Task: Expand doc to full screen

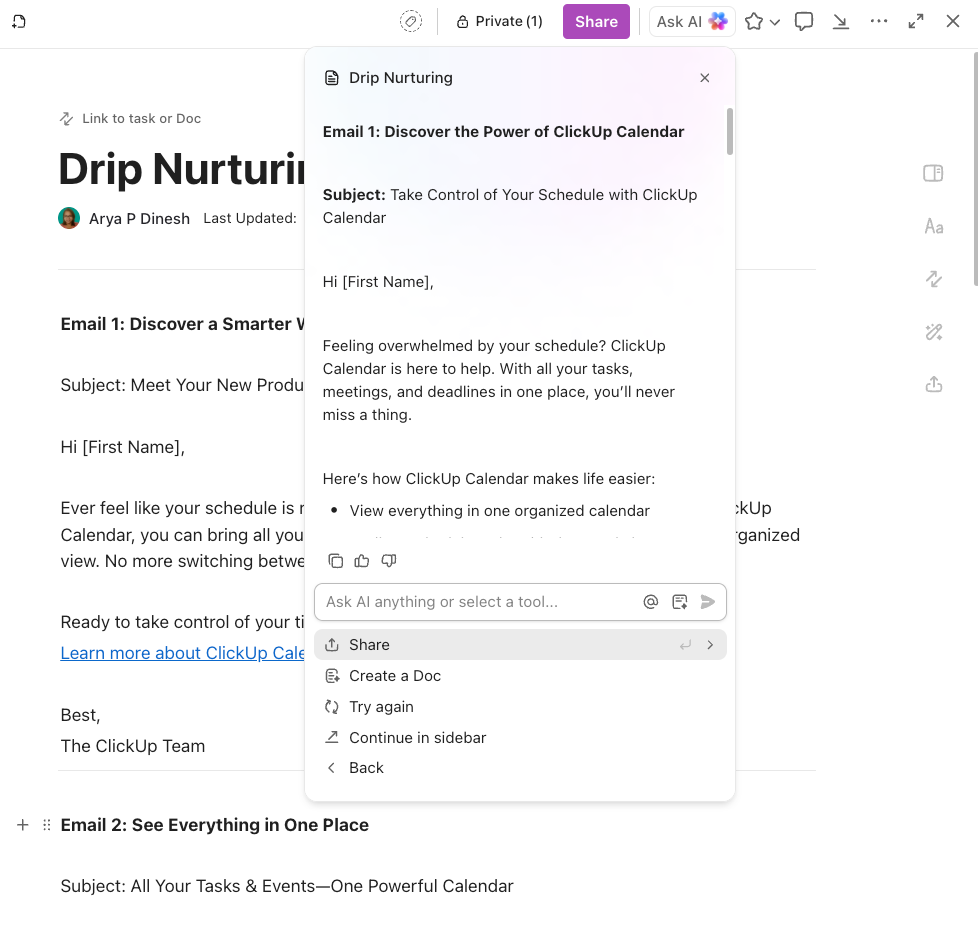Action: 916,22
